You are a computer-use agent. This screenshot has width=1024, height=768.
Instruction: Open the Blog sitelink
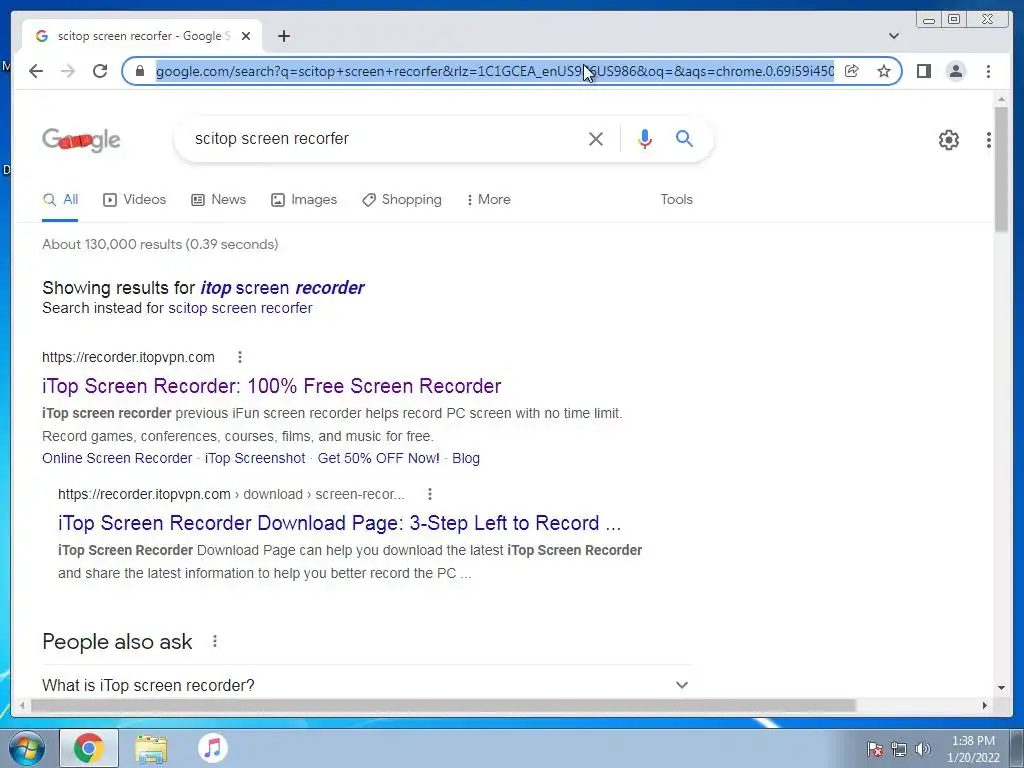[x=466, y=458]
